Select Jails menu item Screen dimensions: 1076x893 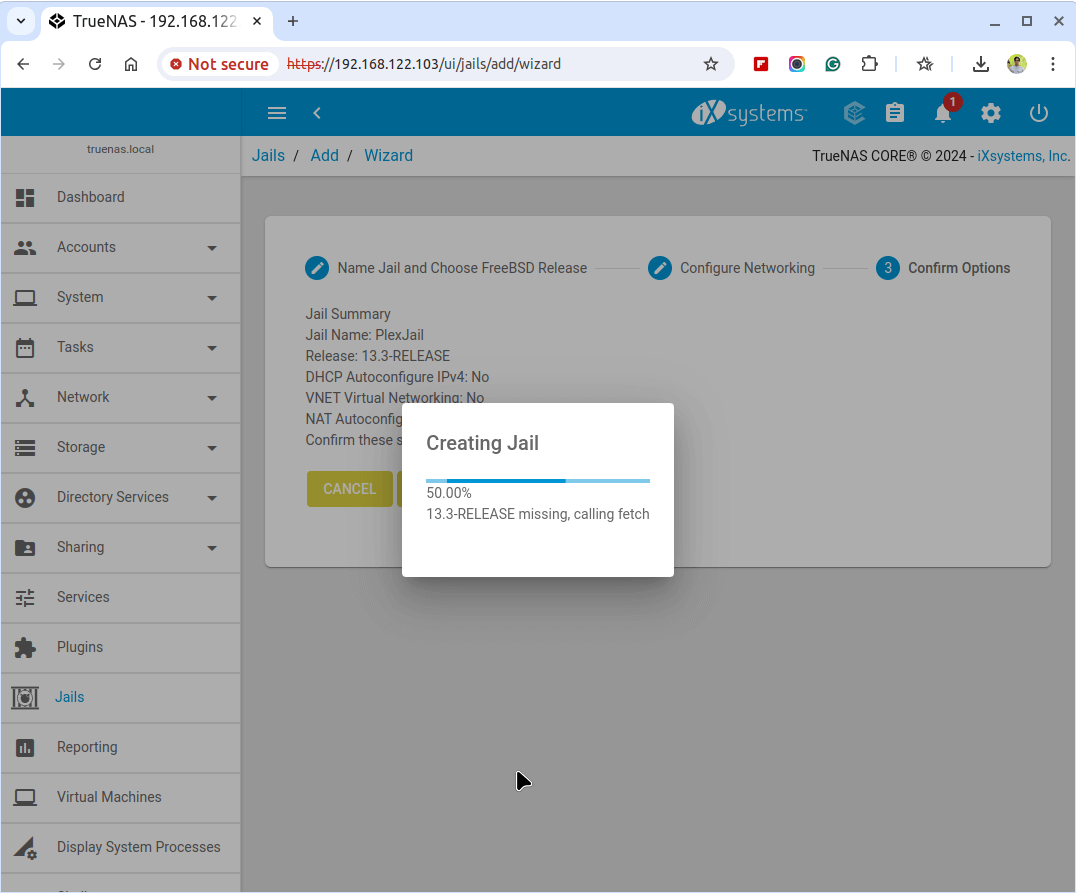tap(121, 698)
